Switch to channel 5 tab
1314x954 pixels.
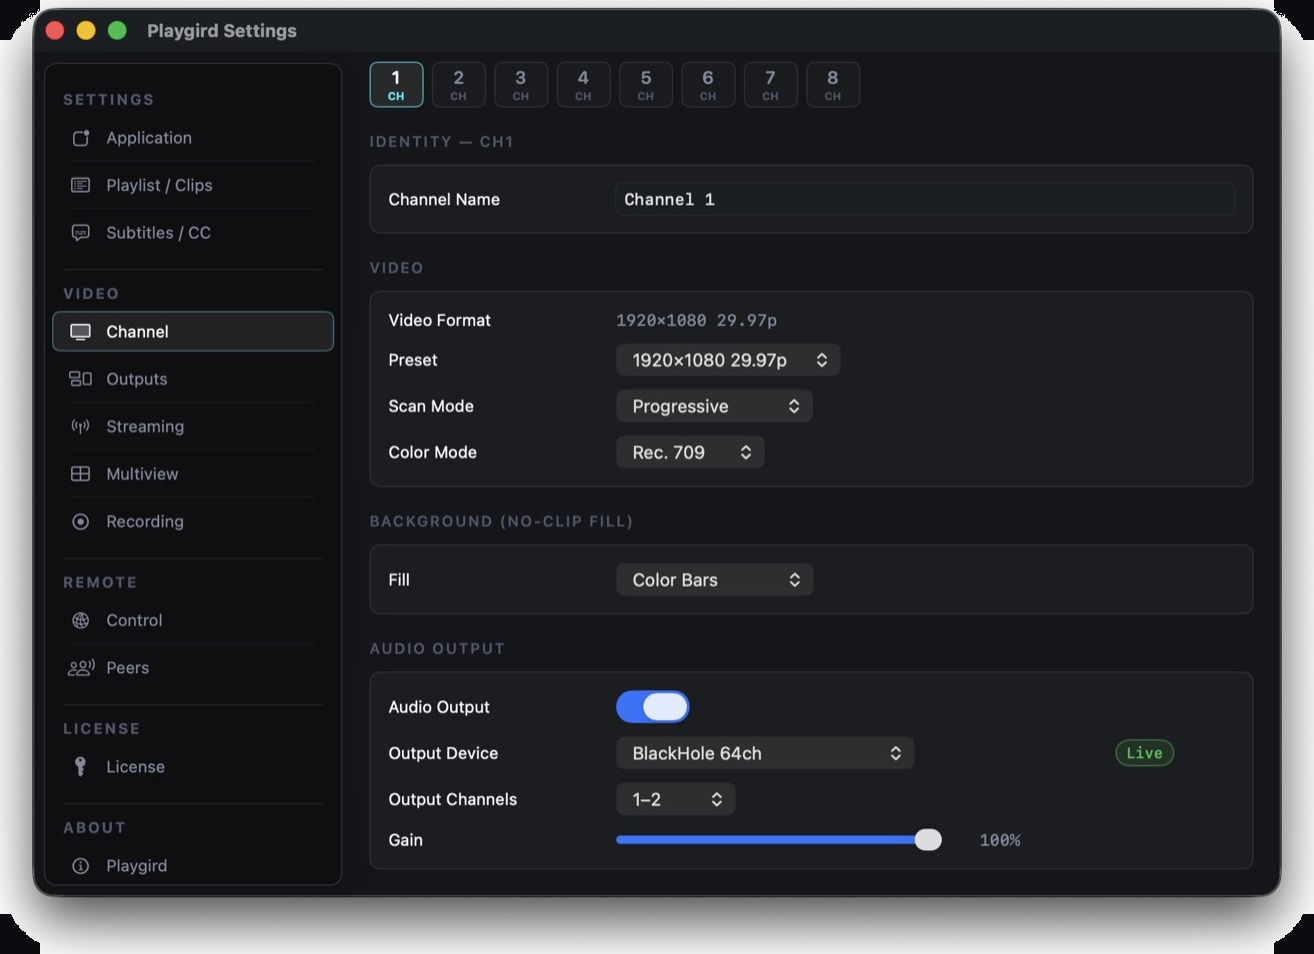(646, 84)
